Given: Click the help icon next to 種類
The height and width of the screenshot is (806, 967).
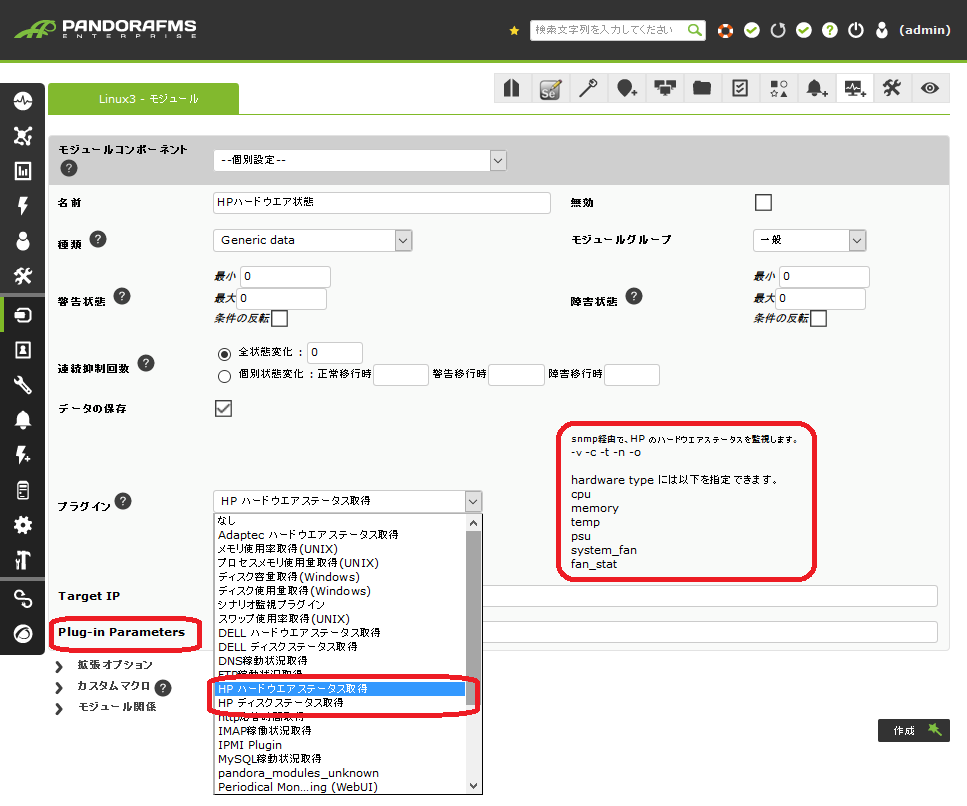Looking at the screenshot, I should pyautogui.click(x=97, y=239).
